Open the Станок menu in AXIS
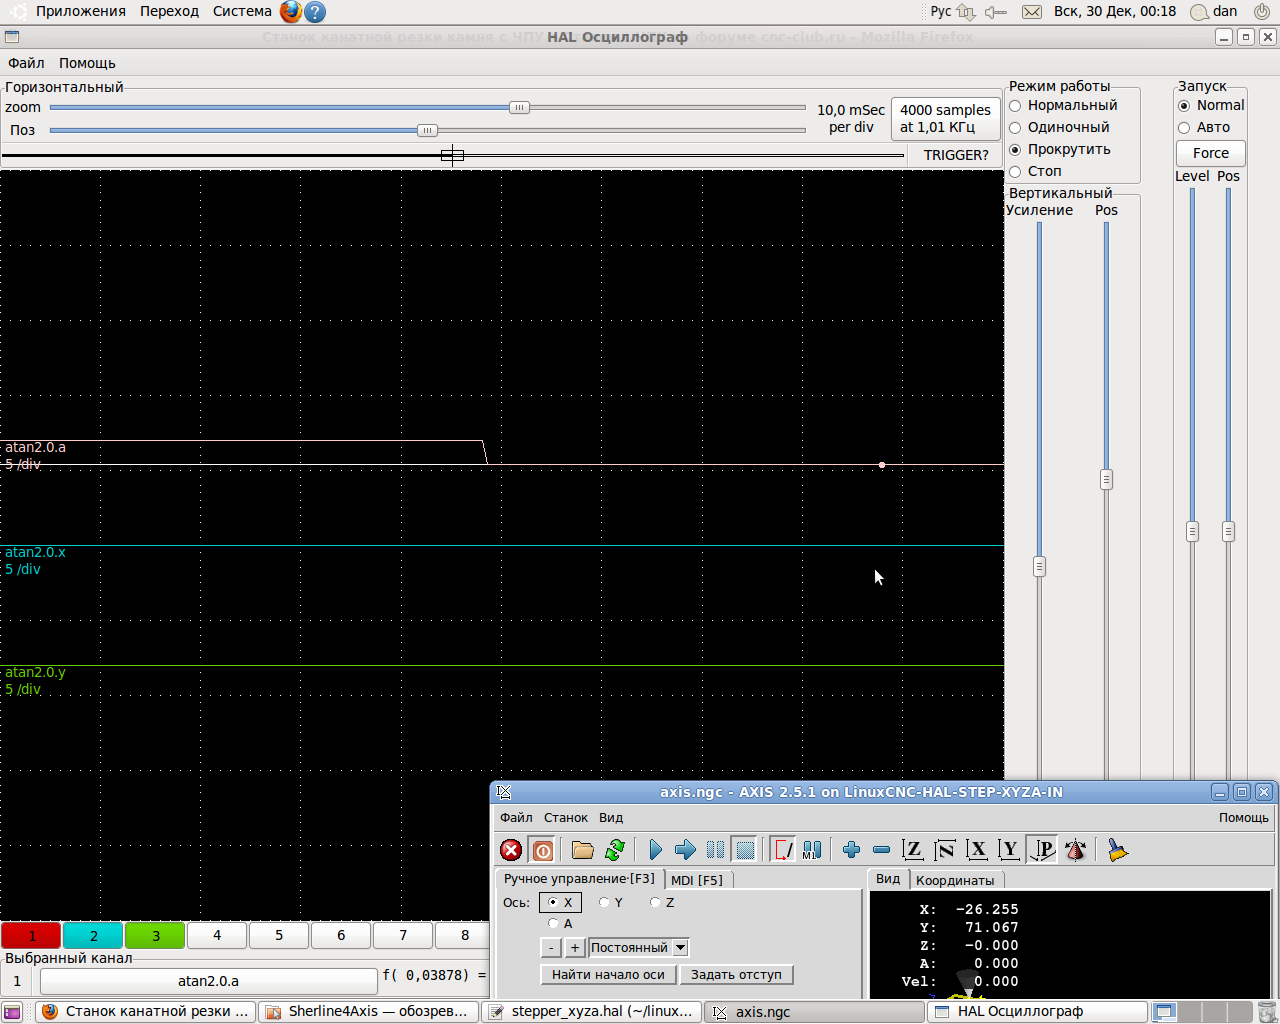The width and height of the screenshot is (1280, 1024). coord(565,818)
